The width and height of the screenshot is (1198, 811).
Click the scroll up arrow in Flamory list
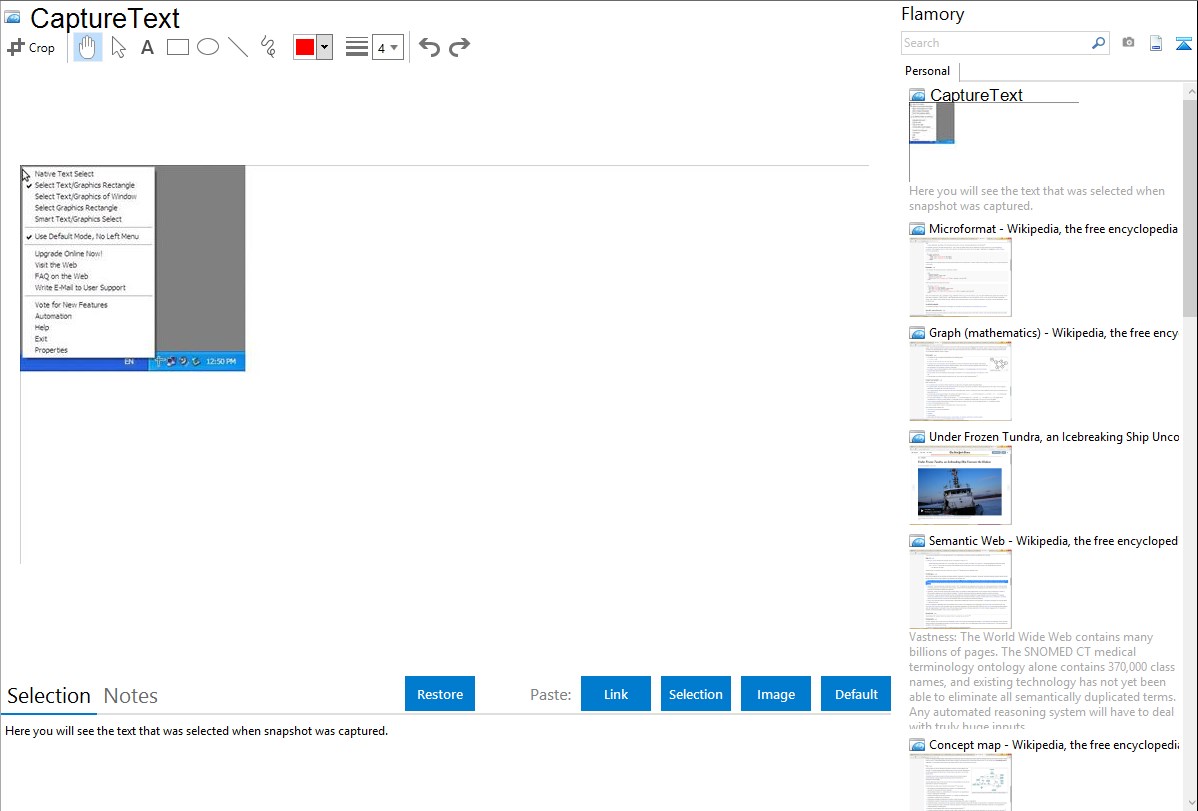click(x=1190, y=91)
